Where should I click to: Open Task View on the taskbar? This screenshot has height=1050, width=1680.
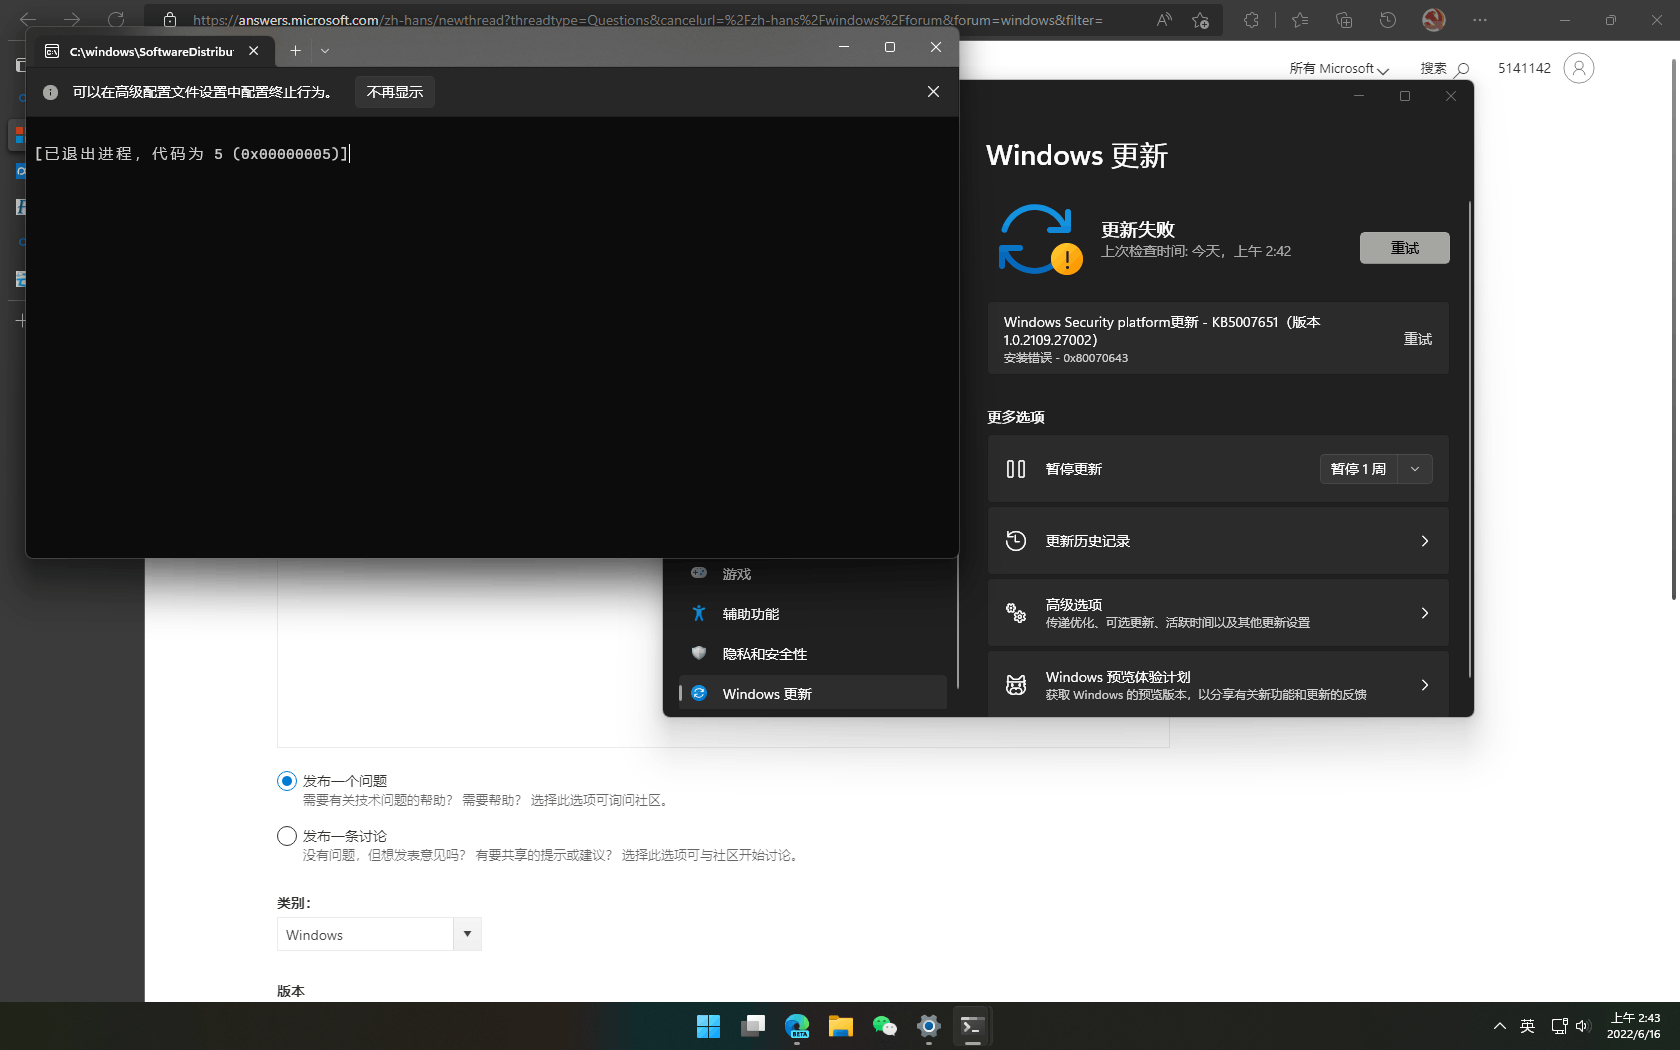753,1026
